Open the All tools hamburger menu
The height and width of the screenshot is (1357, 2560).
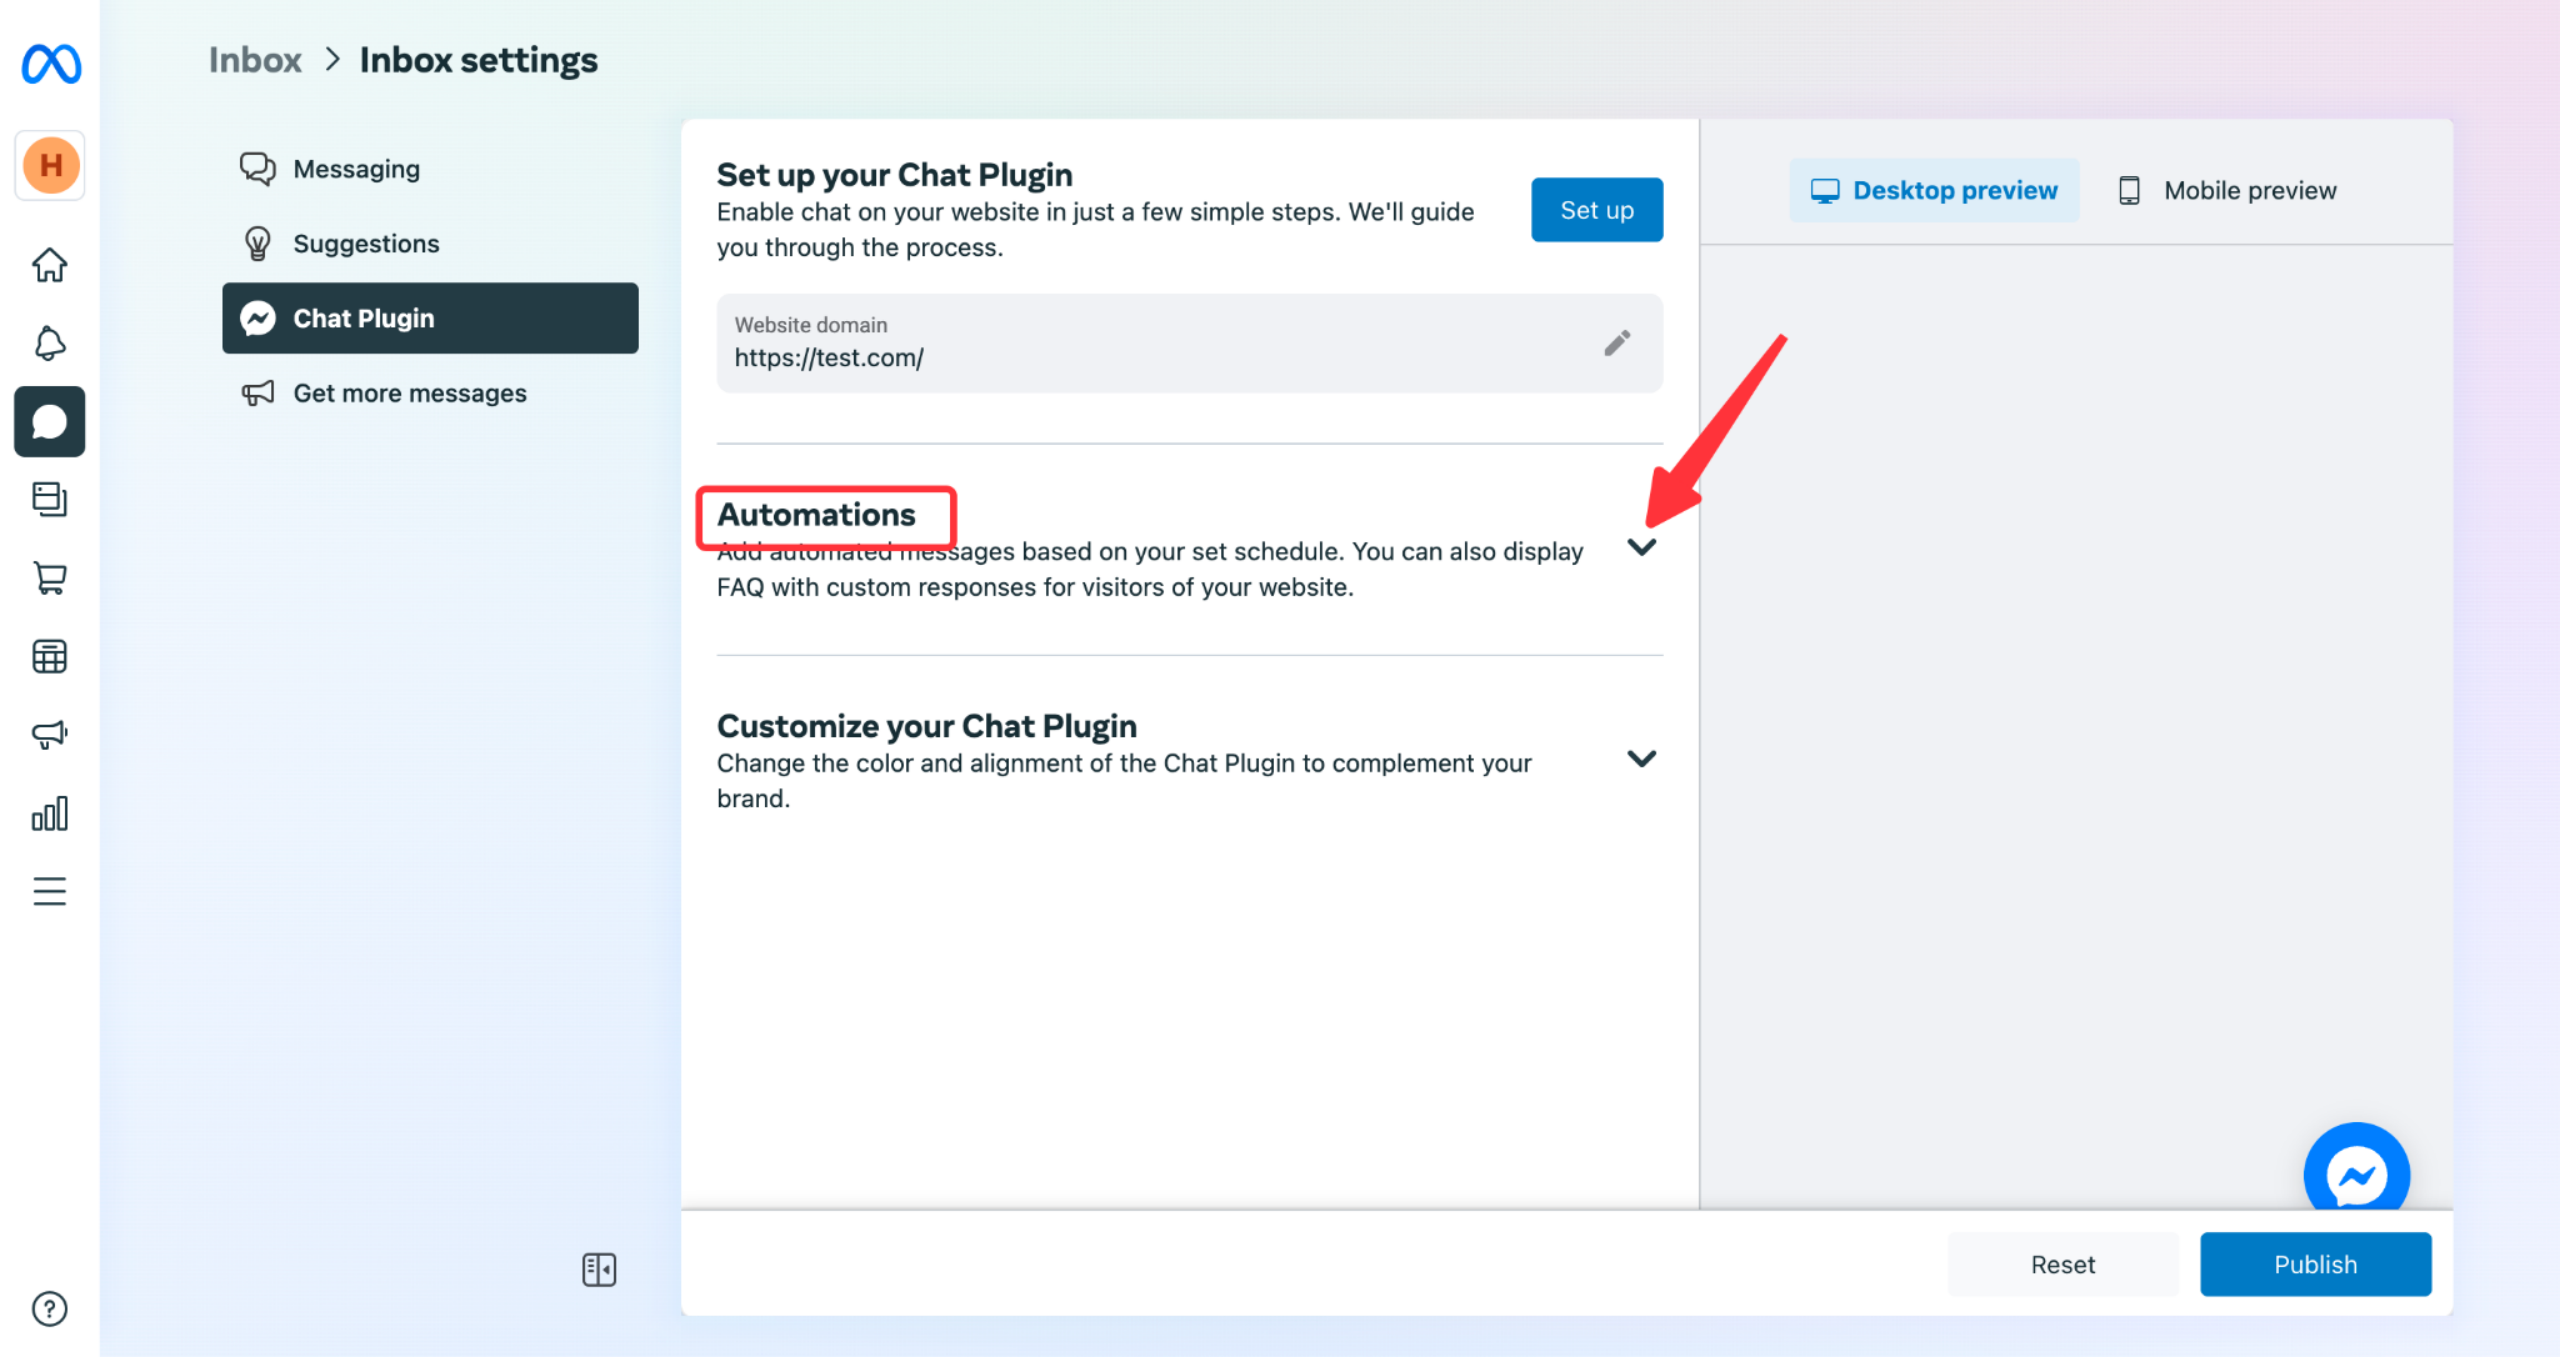tap(50, 891)
